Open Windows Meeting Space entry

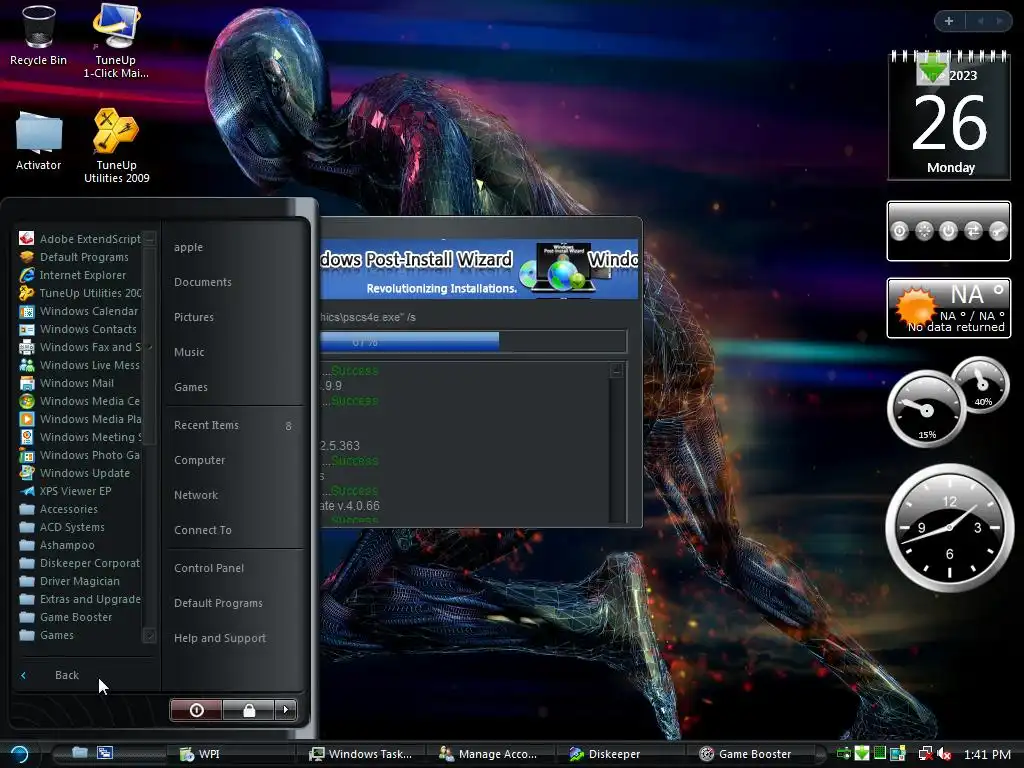click(x=80, y=437)
